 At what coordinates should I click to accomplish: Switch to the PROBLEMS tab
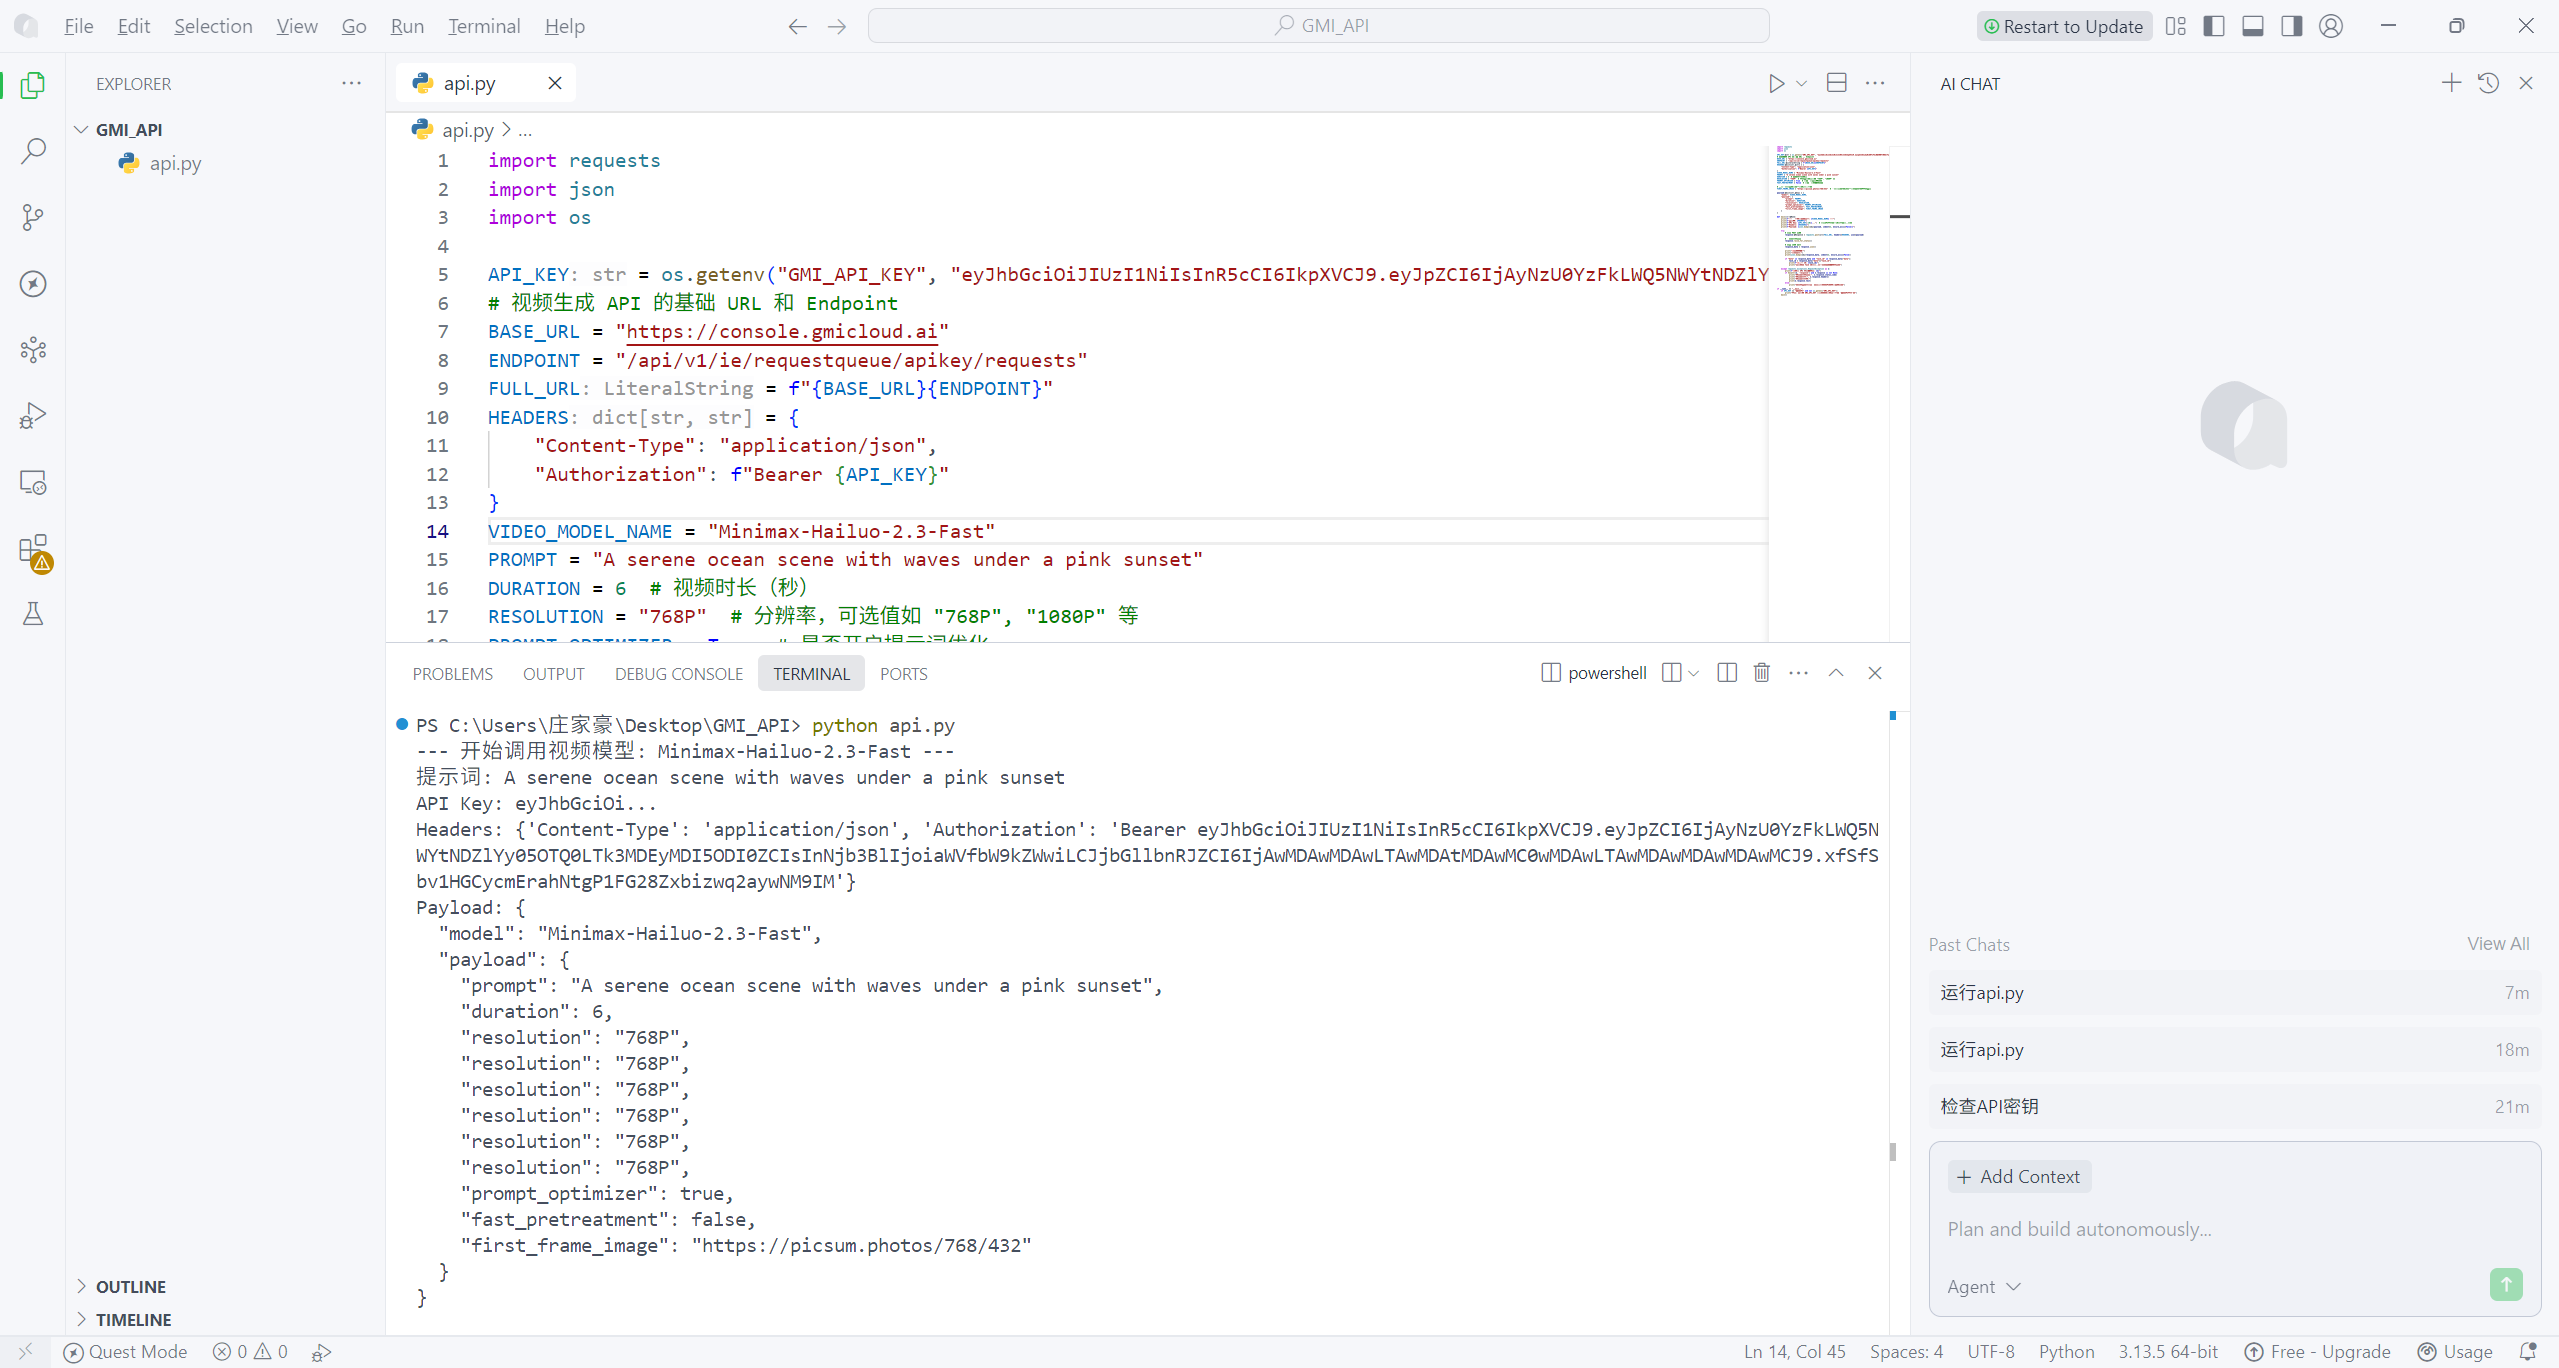click(x=452, y=674)
